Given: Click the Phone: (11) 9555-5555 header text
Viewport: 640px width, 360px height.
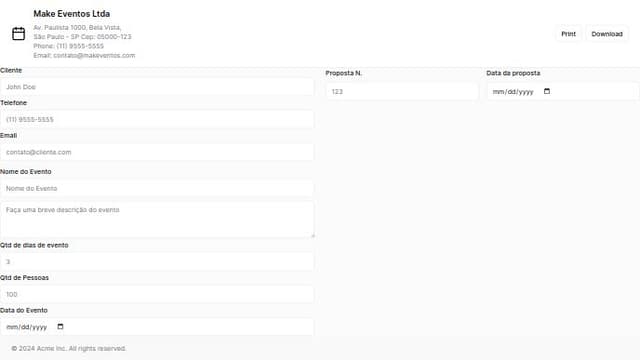Looking at the screenshot, I should [x=69, y=46].
